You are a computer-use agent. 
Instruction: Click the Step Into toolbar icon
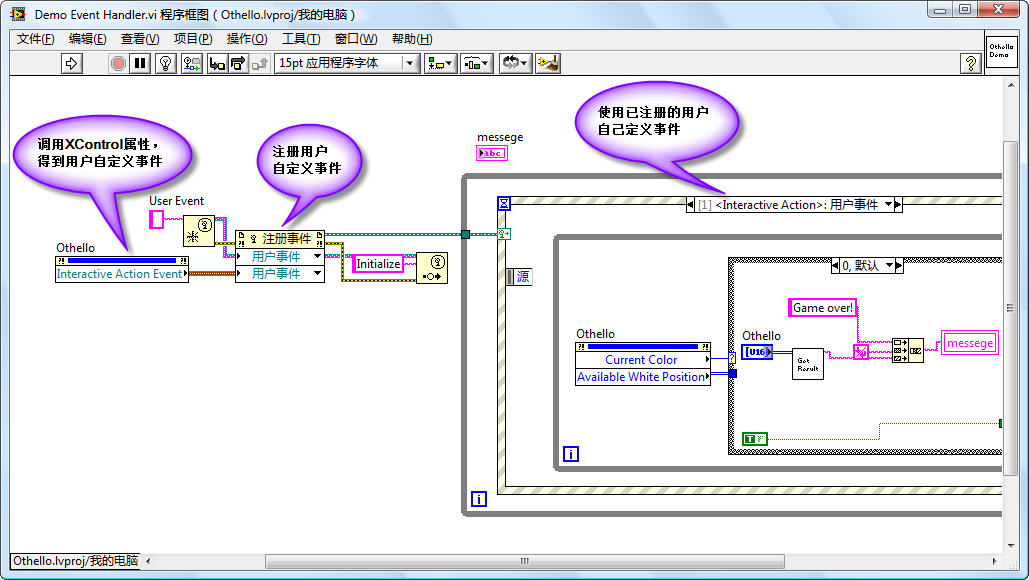pos(216,63)
